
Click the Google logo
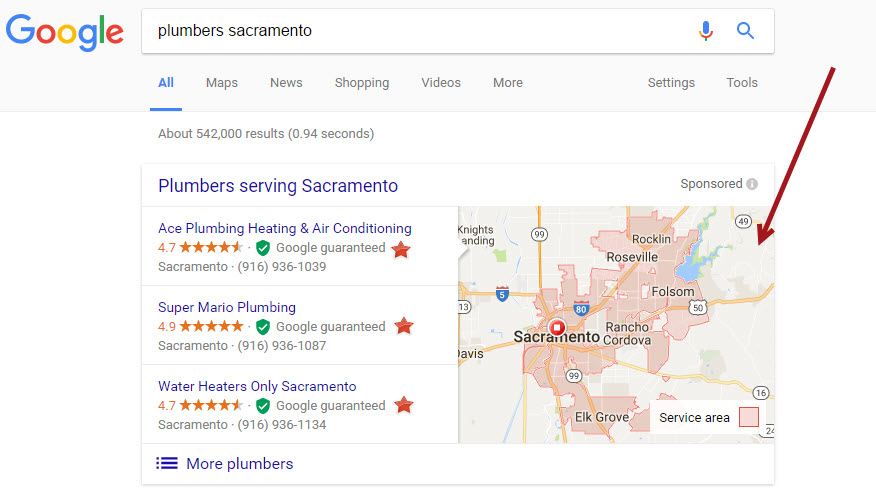pyautogui.click(x=65, y=32)
